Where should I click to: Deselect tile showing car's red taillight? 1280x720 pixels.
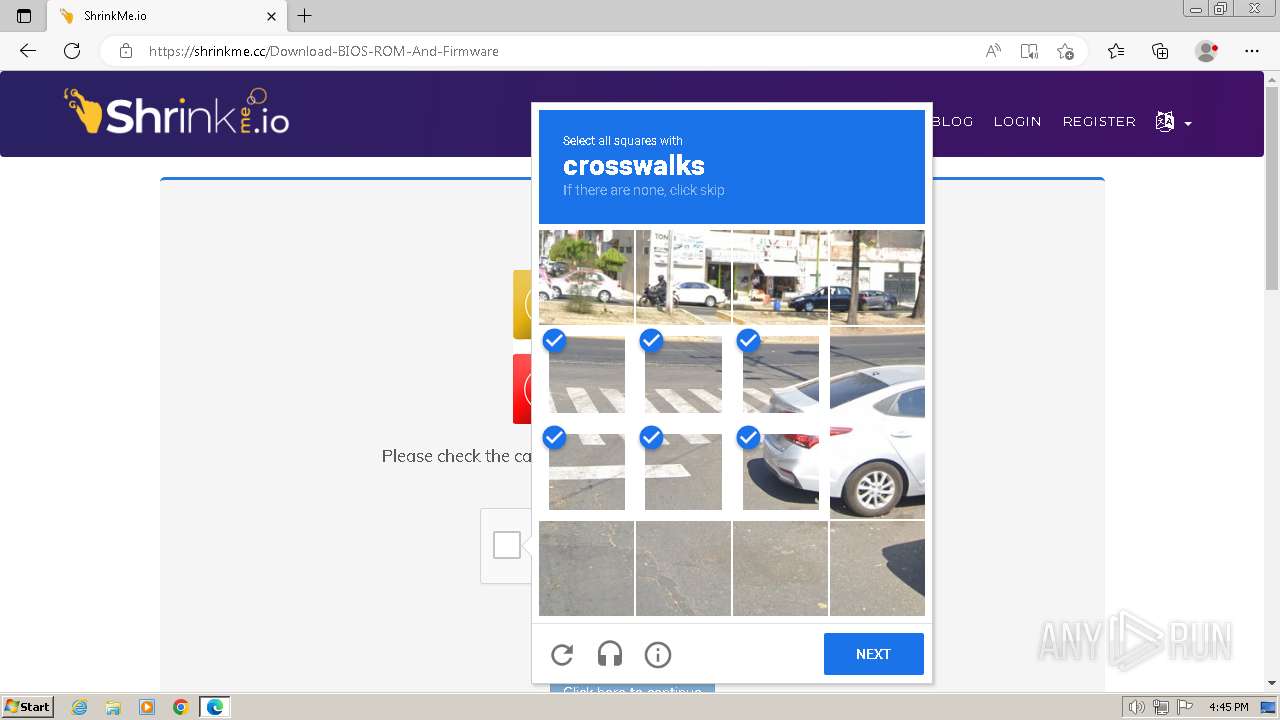tap(780, 470)
